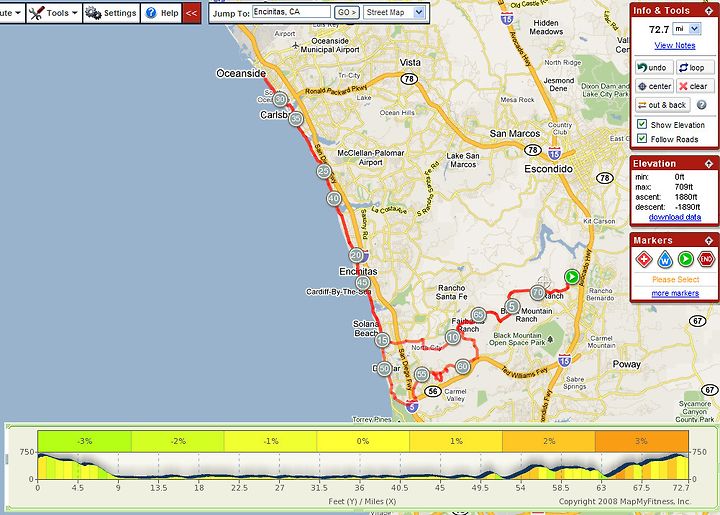Click the 0% grade color swatch
The width and height of the screenshot is (720, 515).
tap(363, 441)
